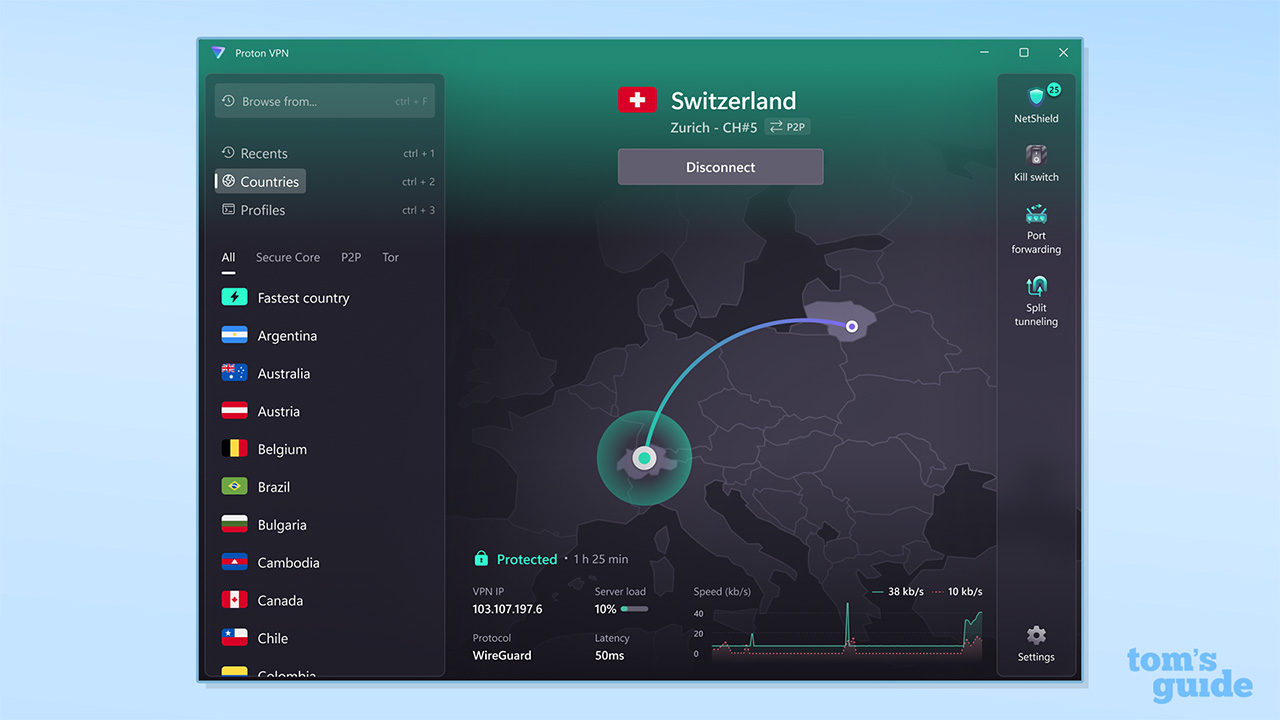The width and height of the screenshot is (1280, 720).
Task: Open the Split tunneling icon
Action: (x=1036, y=286)
